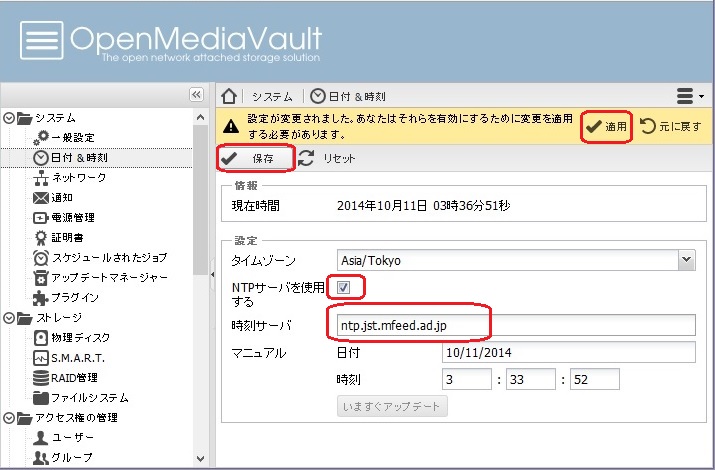Click the clock icon for 日付 & 時刻 in sidebar

click(41, 158)
